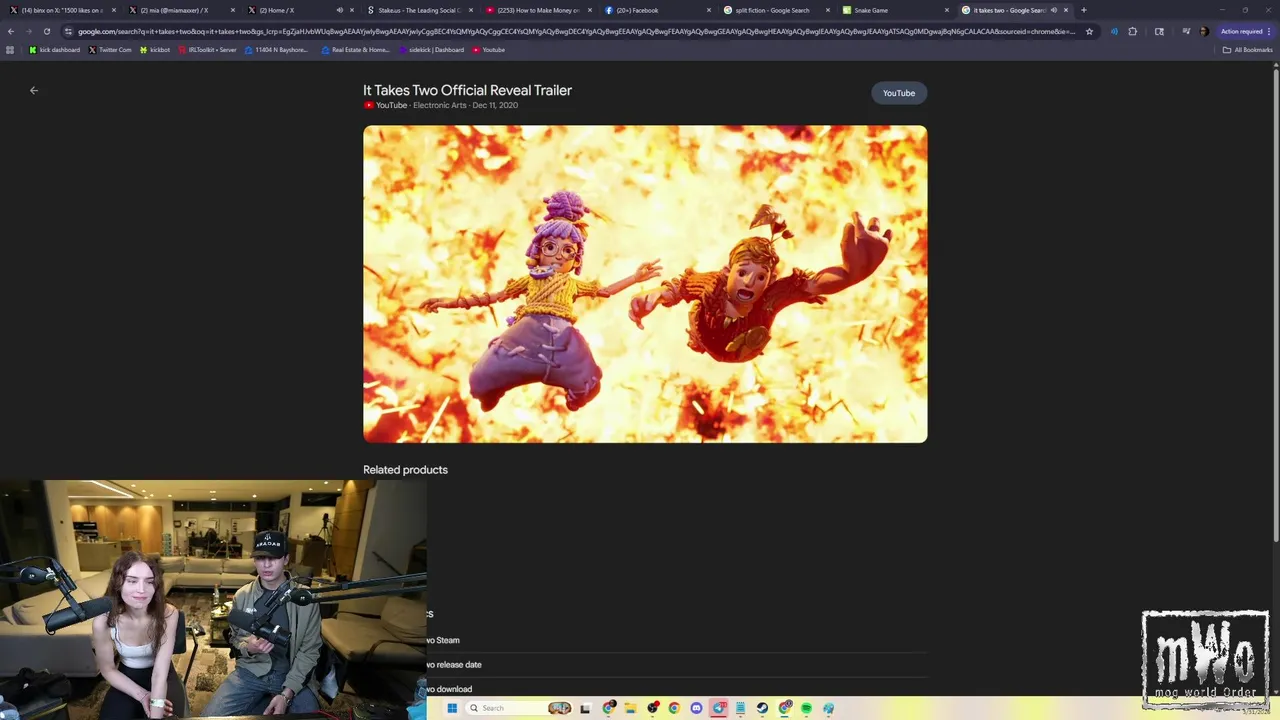Viewport: 1280px width, 720px height.
Task: Switch to the 'Home / X' tab
Action: click(300, 10)
